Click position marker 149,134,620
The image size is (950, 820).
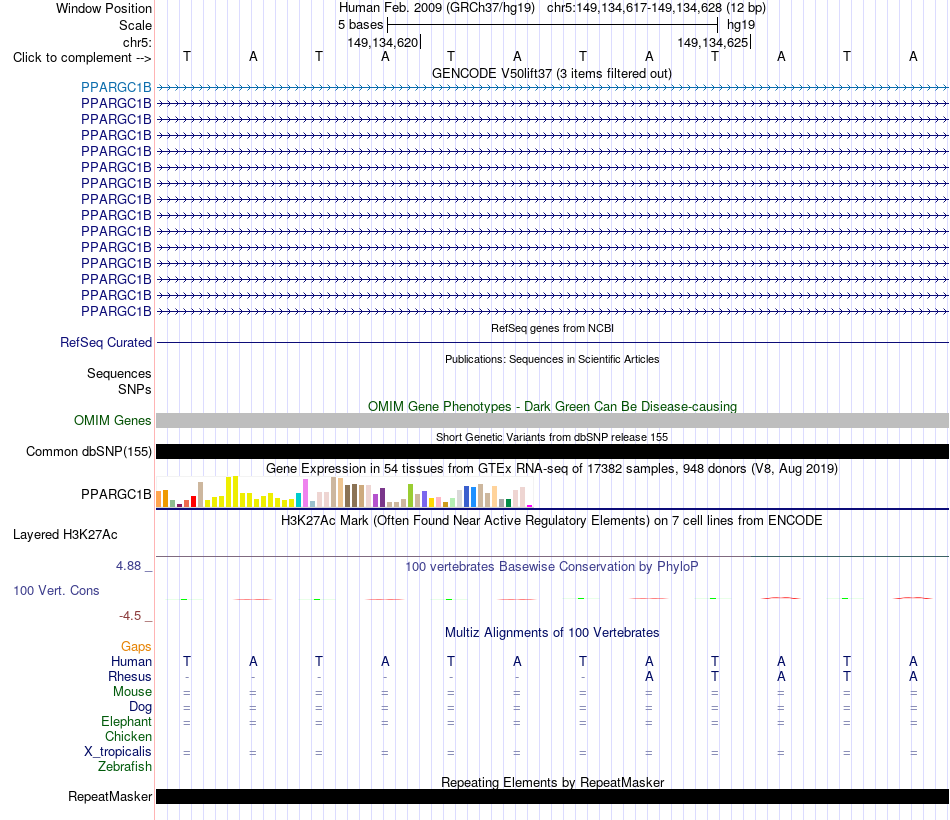[382, 42]
